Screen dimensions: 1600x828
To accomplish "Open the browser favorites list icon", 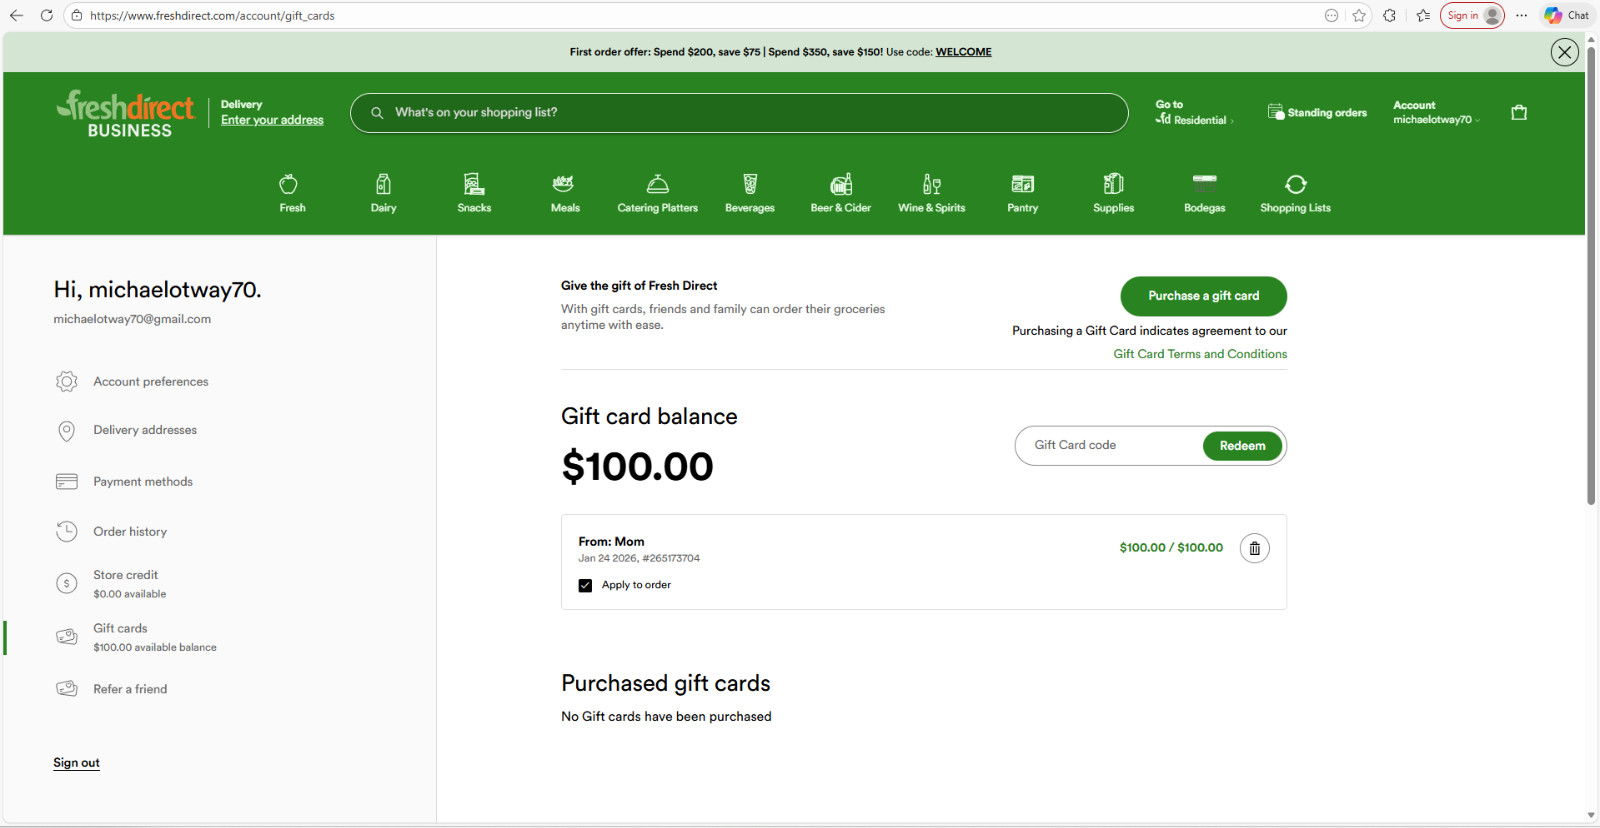I will [x=1423, y=15].
